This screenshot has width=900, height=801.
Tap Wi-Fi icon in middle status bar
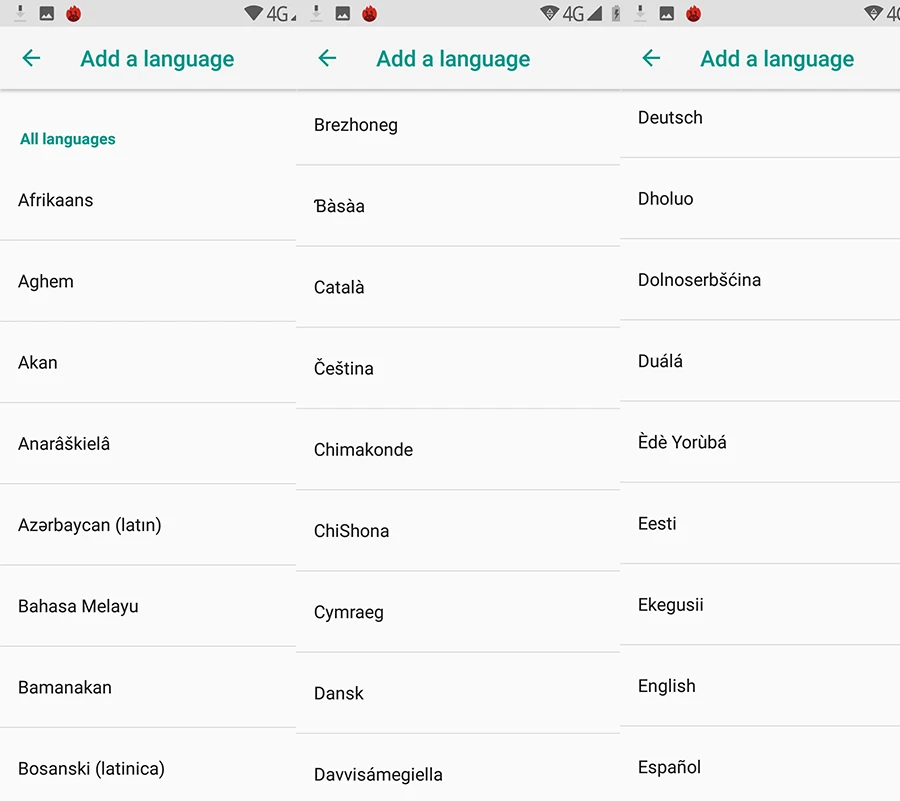[549, 13]
